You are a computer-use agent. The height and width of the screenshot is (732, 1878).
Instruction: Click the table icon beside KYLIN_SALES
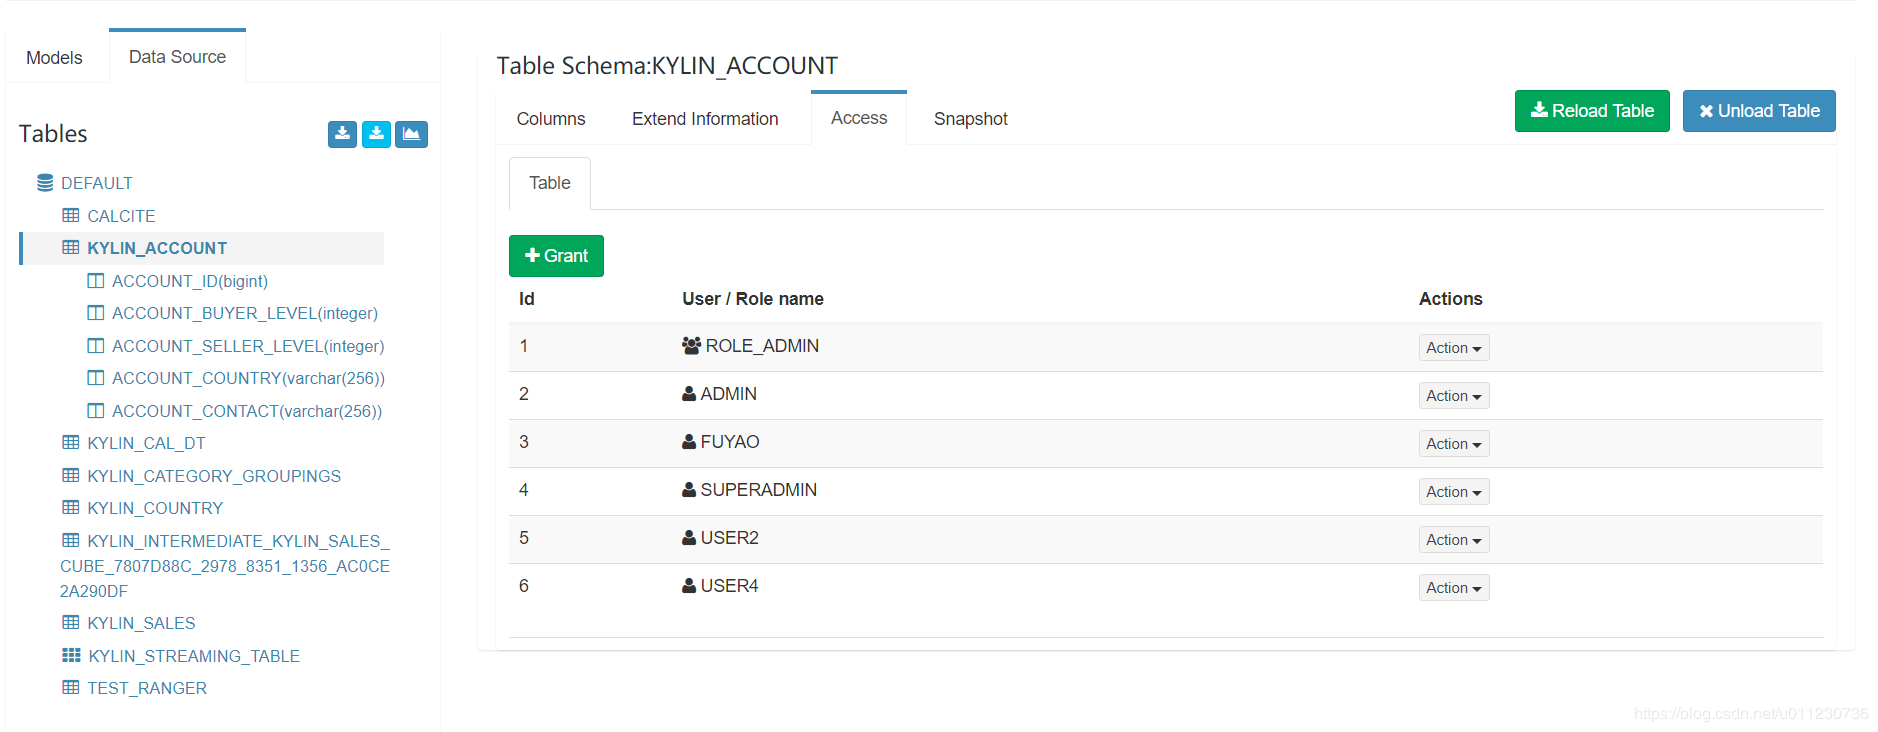click(71, 622)
